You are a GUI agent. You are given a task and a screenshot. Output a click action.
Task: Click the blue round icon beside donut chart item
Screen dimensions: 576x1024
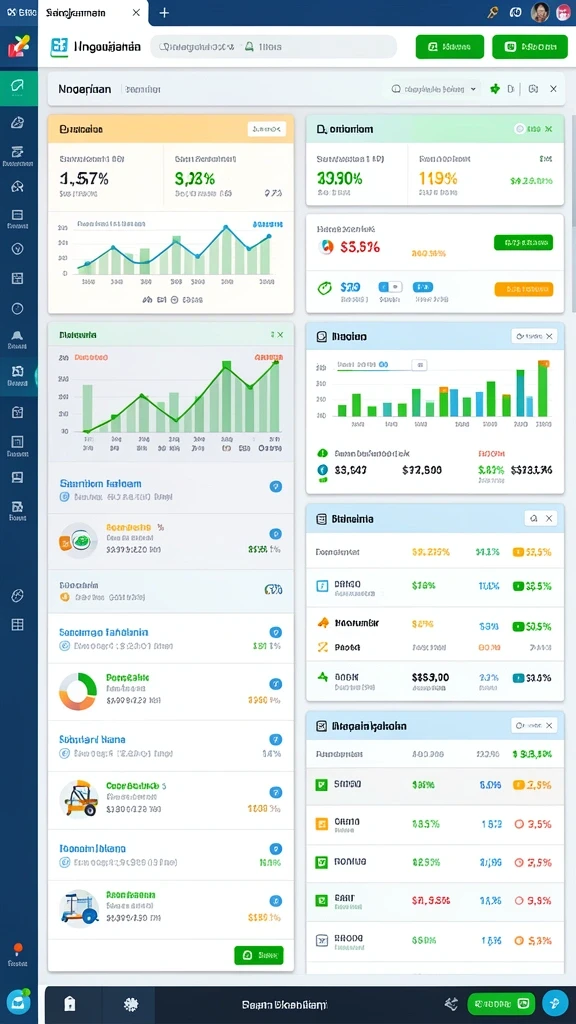pos(276,684)
